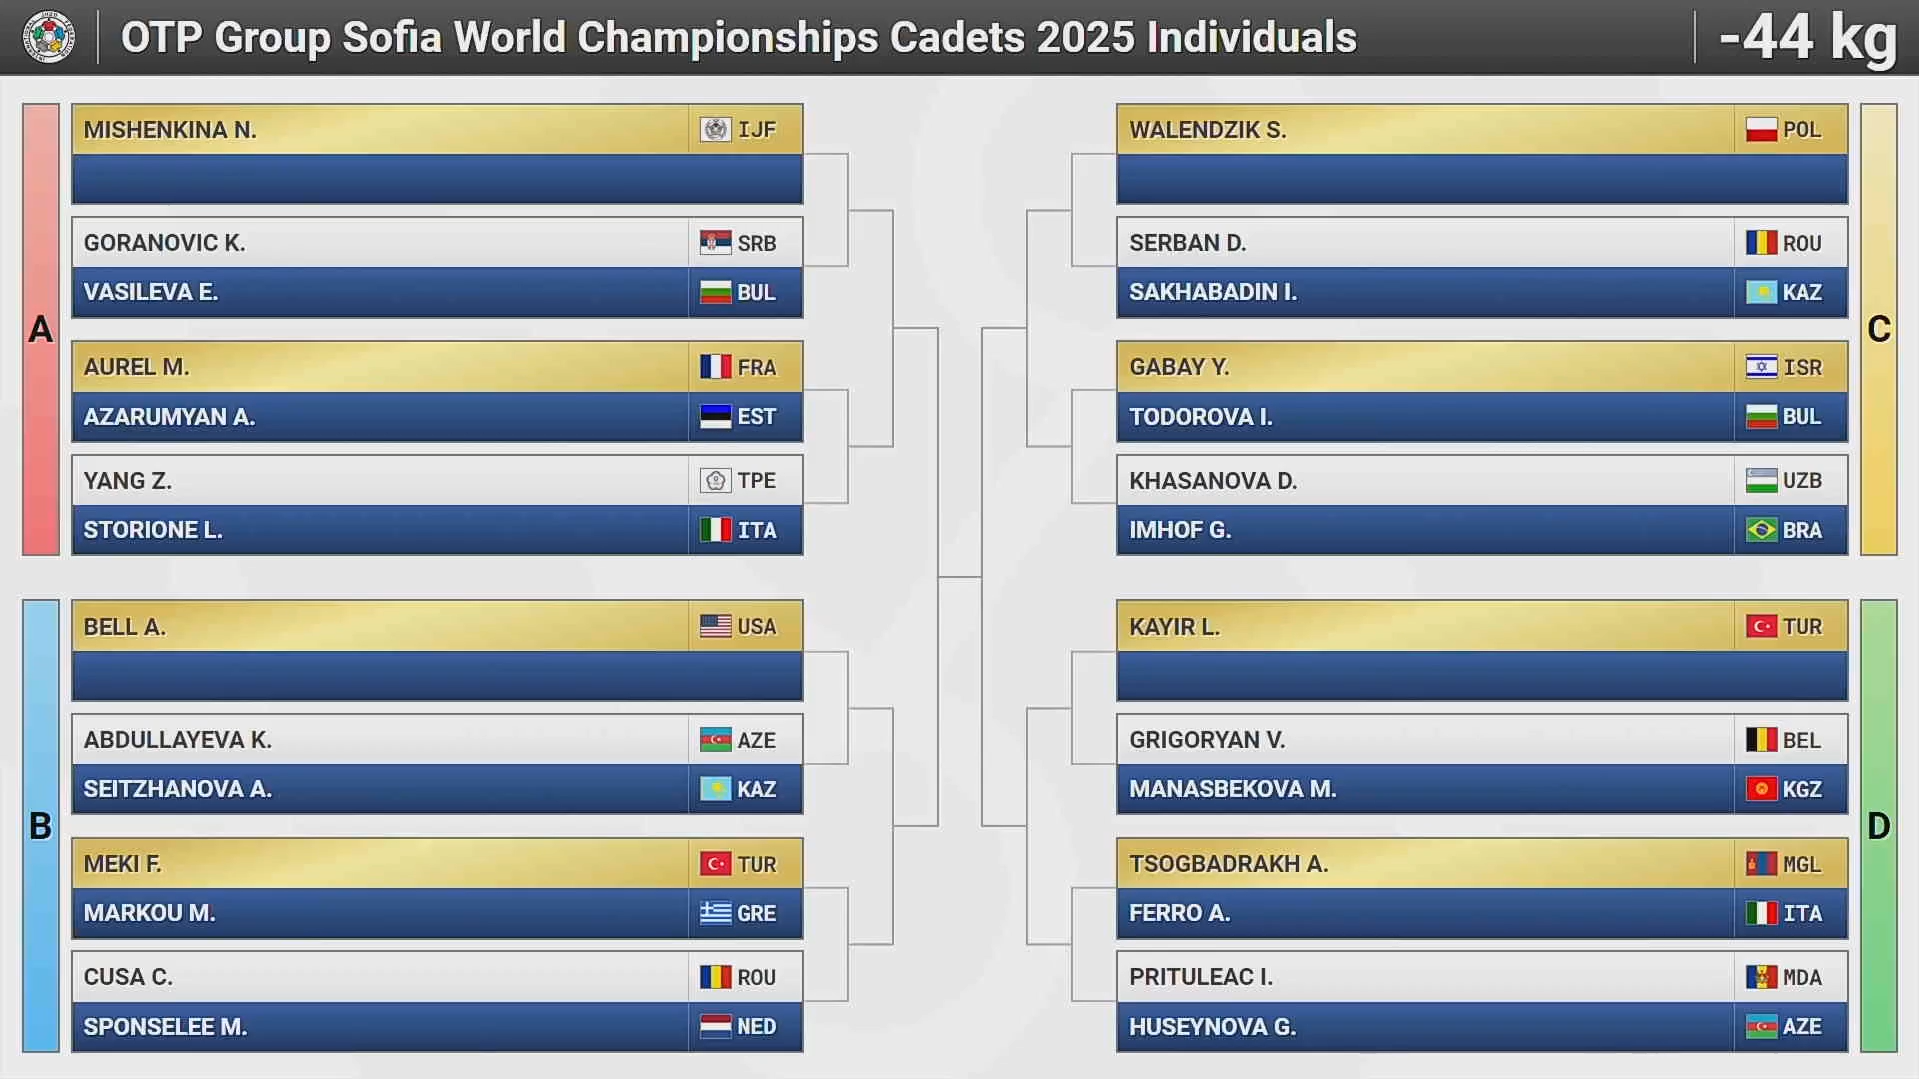
Task: Select Huseynova G. row in pool D
Action: click(x=1425, y=1027)
